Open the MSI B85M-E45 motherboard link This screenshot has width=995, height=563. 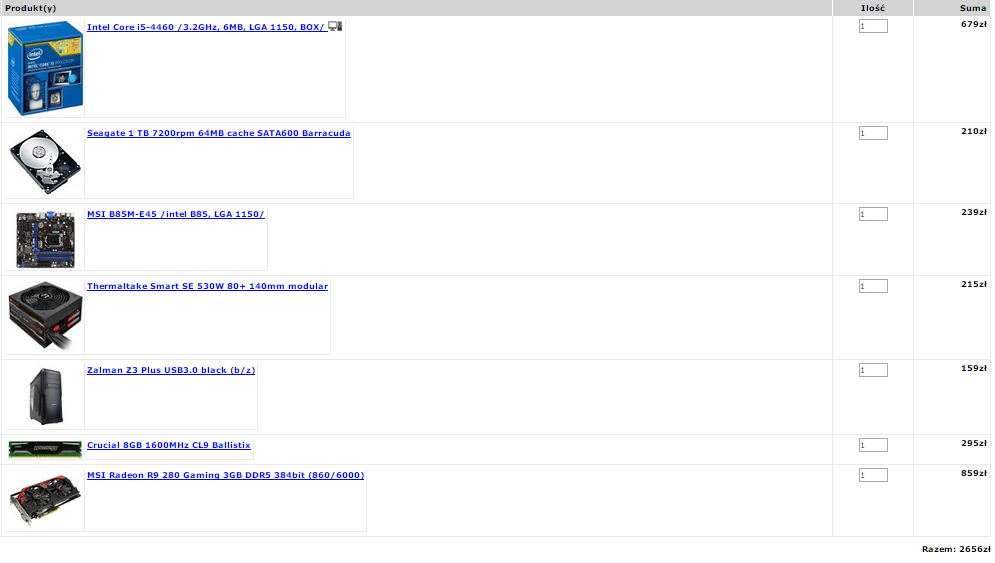pyautogui.click(x=175, y=215)
